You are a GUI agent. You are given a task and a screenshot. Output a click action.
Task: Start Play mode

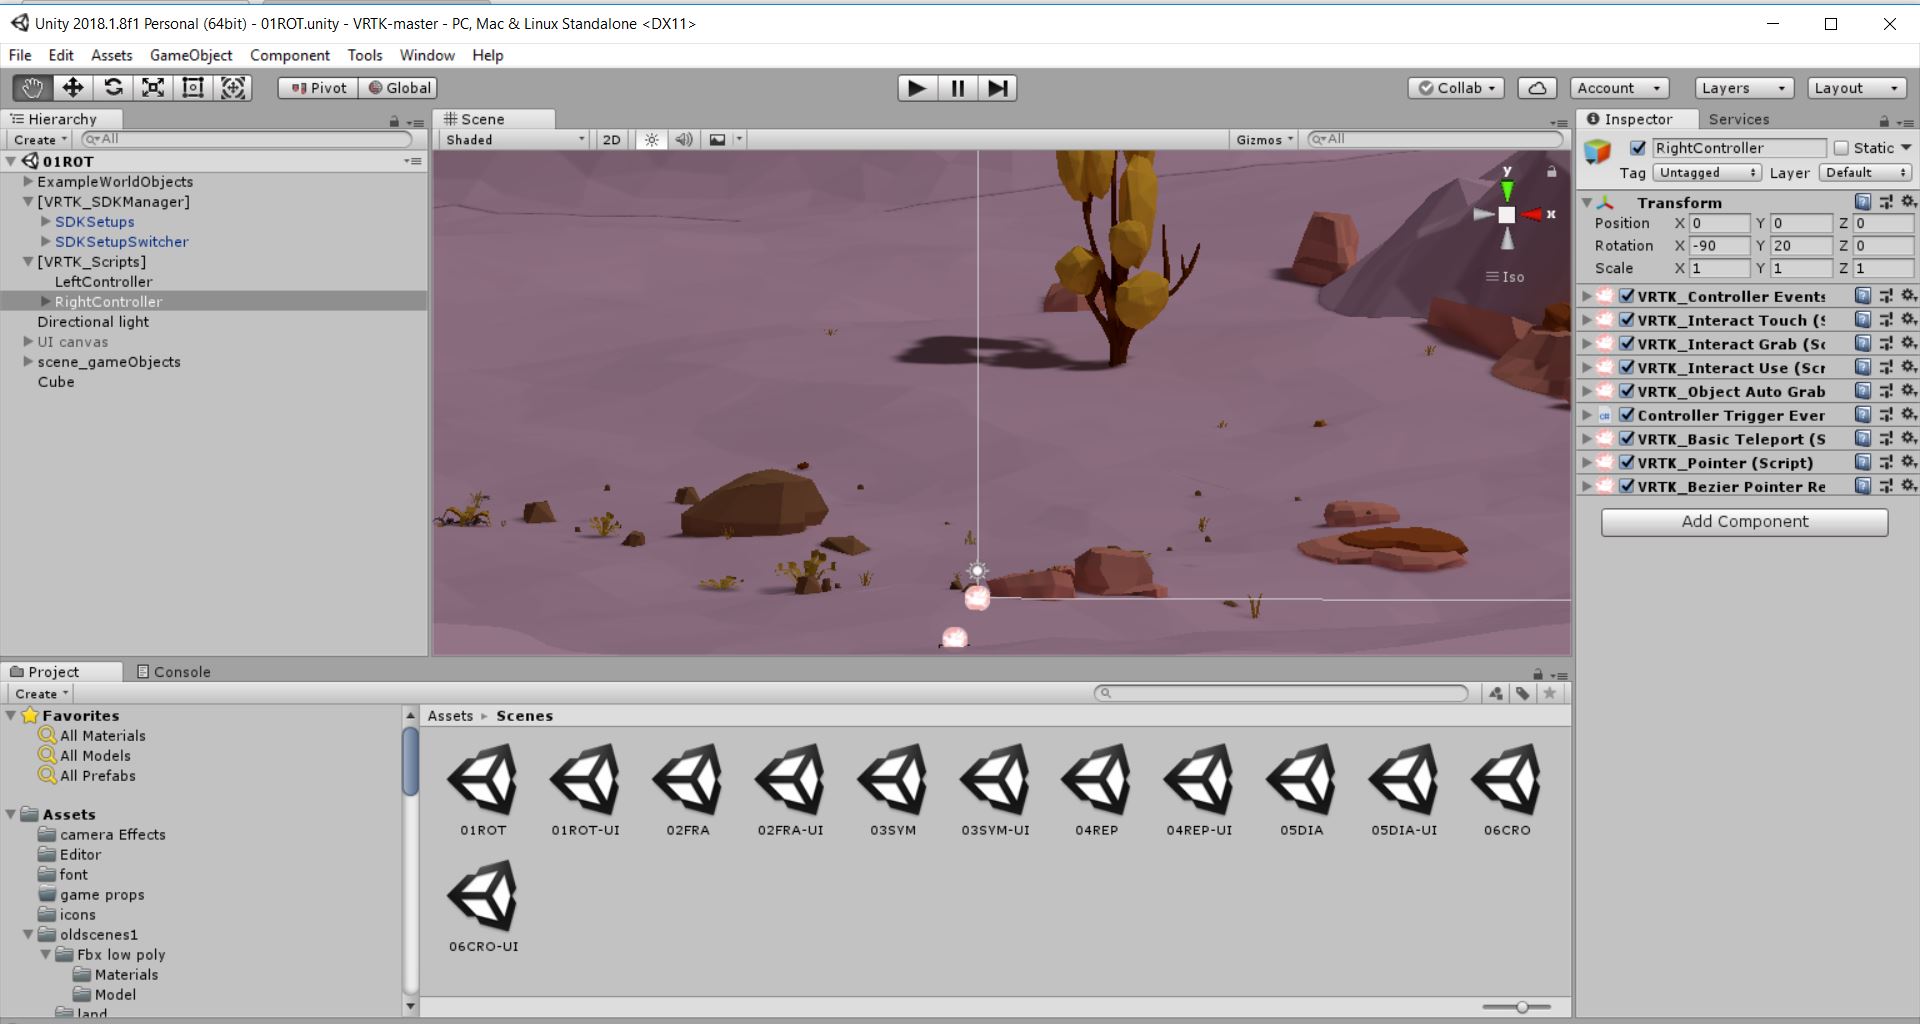coord(917,88)
